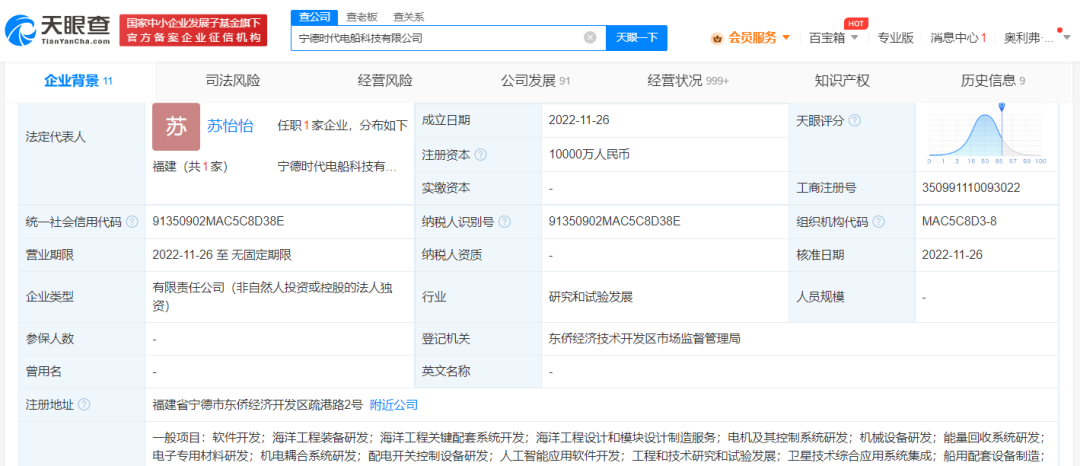Click the crown icon beside 会员服务
The width and height of the screenshot is (1080, 466).
pyautogui.click(x=717, y=38)
